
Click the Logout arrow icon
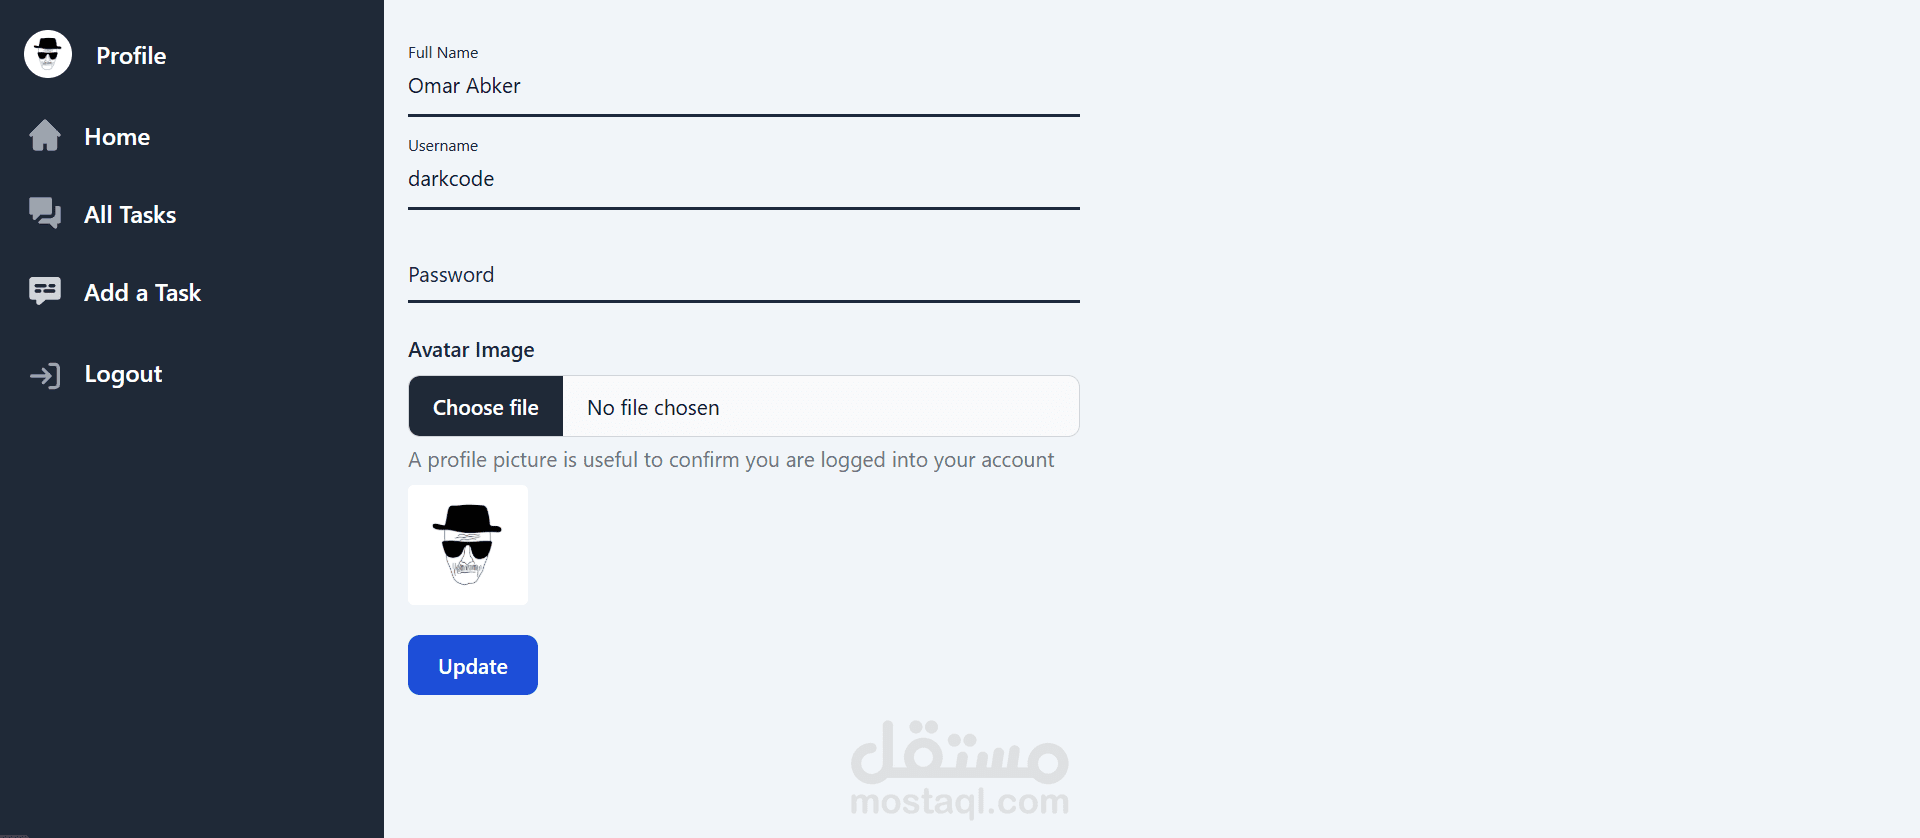pos(45,375)
